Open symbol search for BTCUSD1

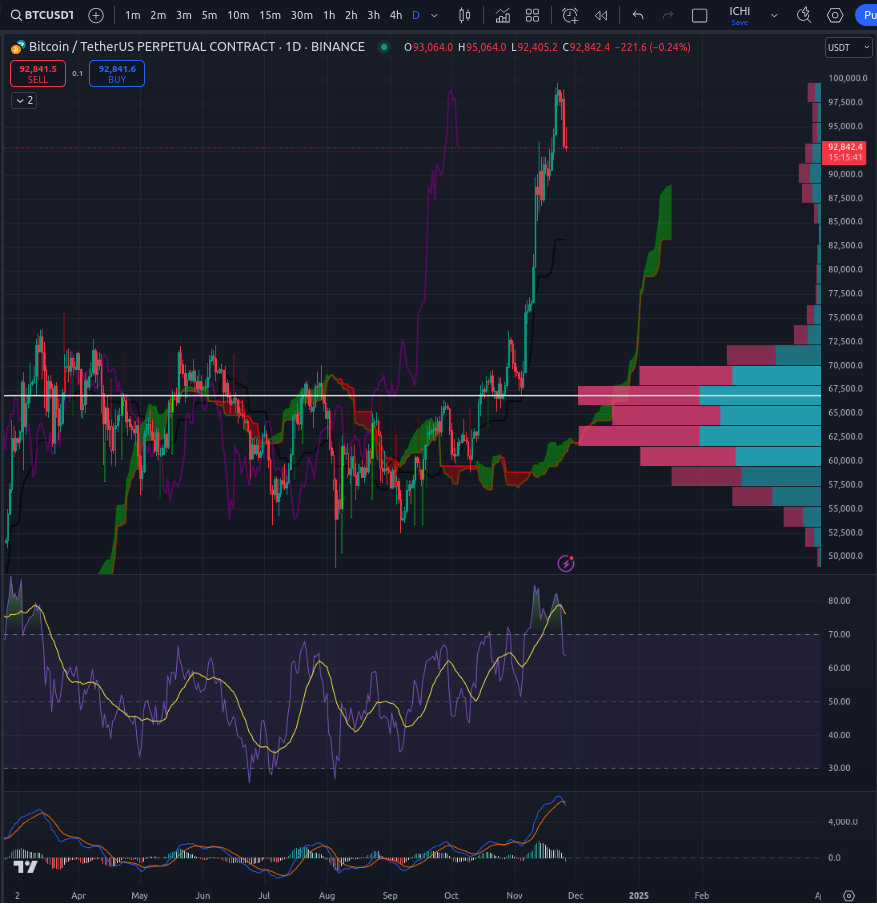tap(43, 15)
